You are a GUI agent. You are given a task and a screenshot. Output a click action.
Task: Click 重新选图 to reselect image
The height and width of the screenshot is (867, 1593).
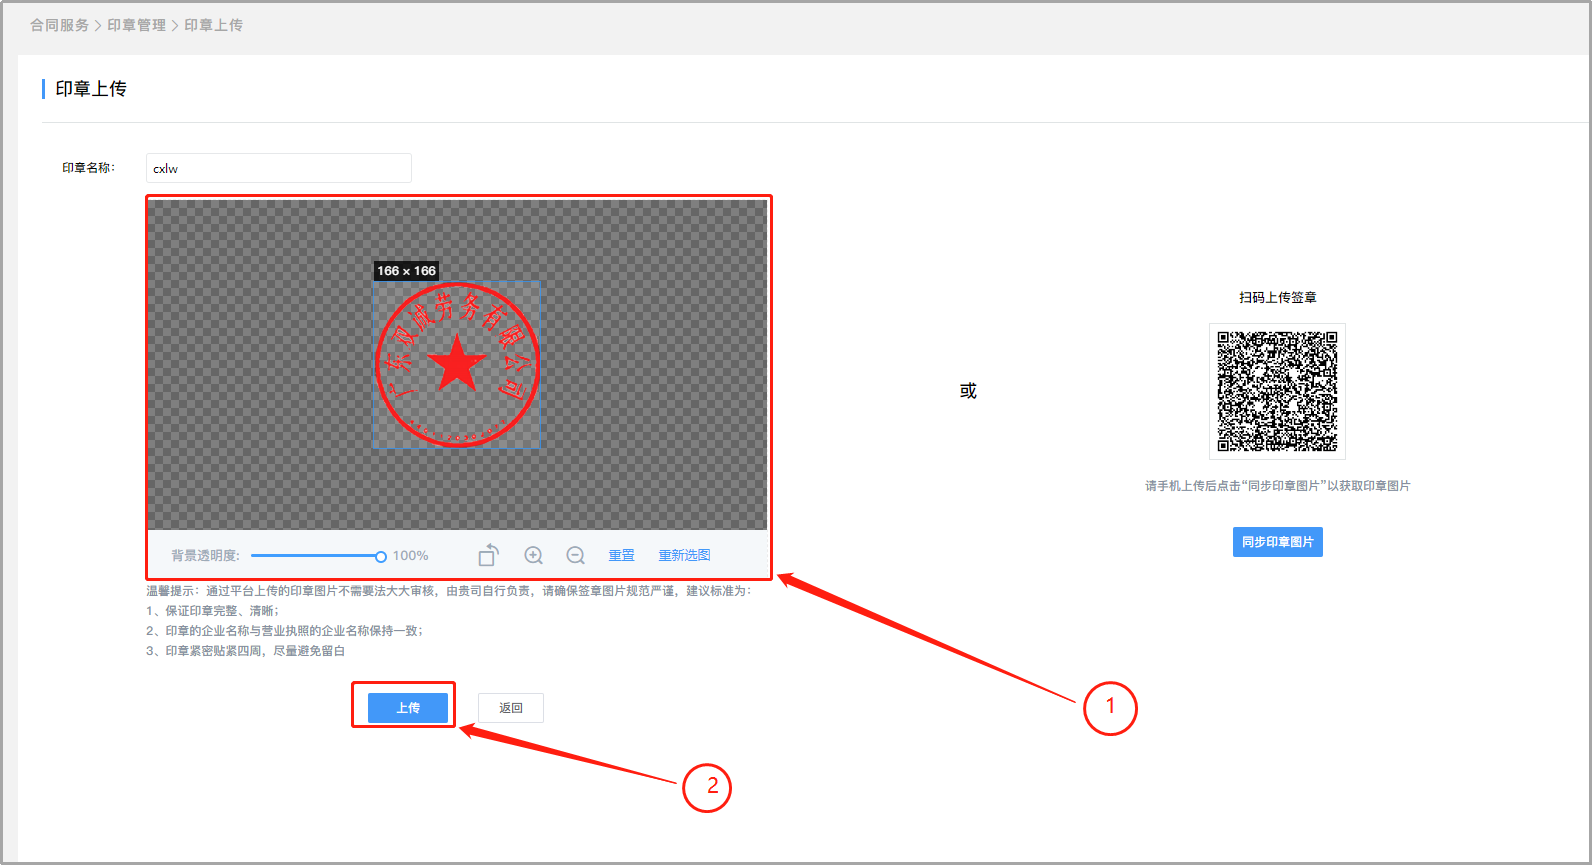click(684, 555)
